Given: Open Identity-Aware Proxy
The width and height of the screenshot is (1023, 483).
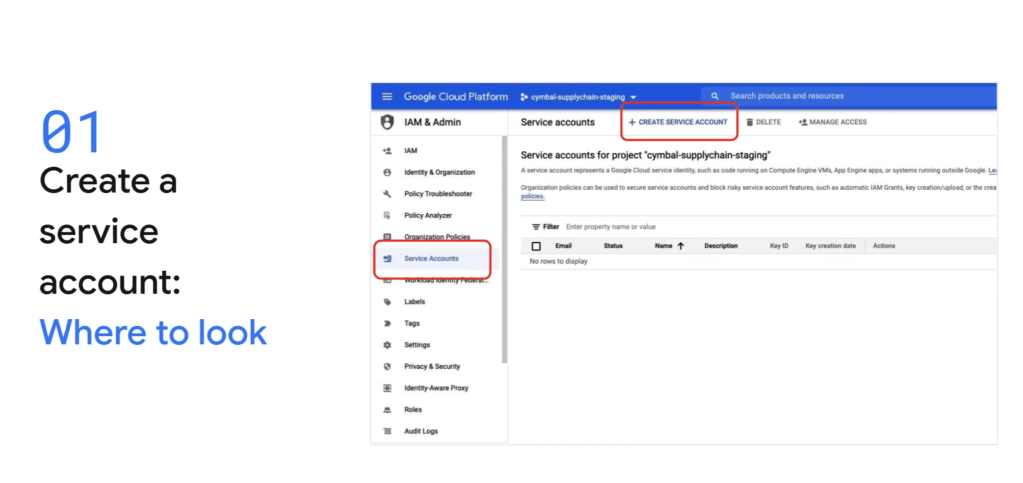Looking at the screenshot, I should pyautogui.click(x=436, y=388).
